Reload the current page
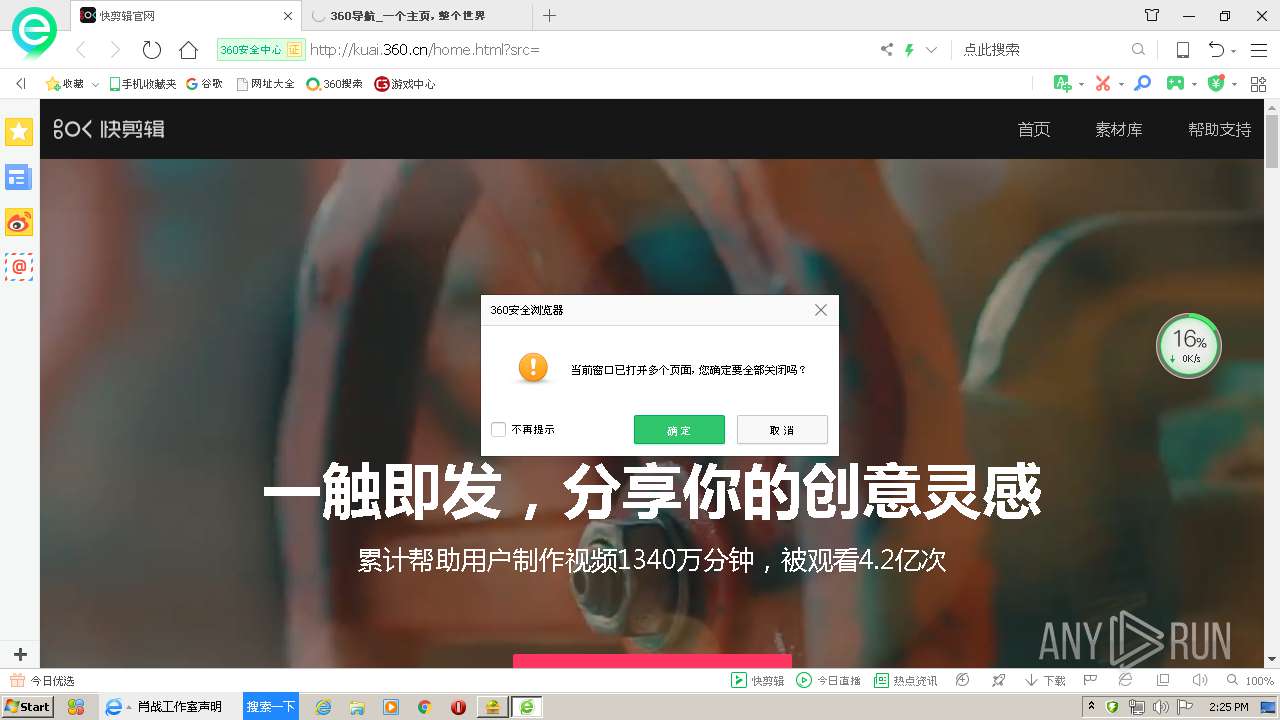Viewport: 1280px width, 720px height. click(x=152, y=49)
